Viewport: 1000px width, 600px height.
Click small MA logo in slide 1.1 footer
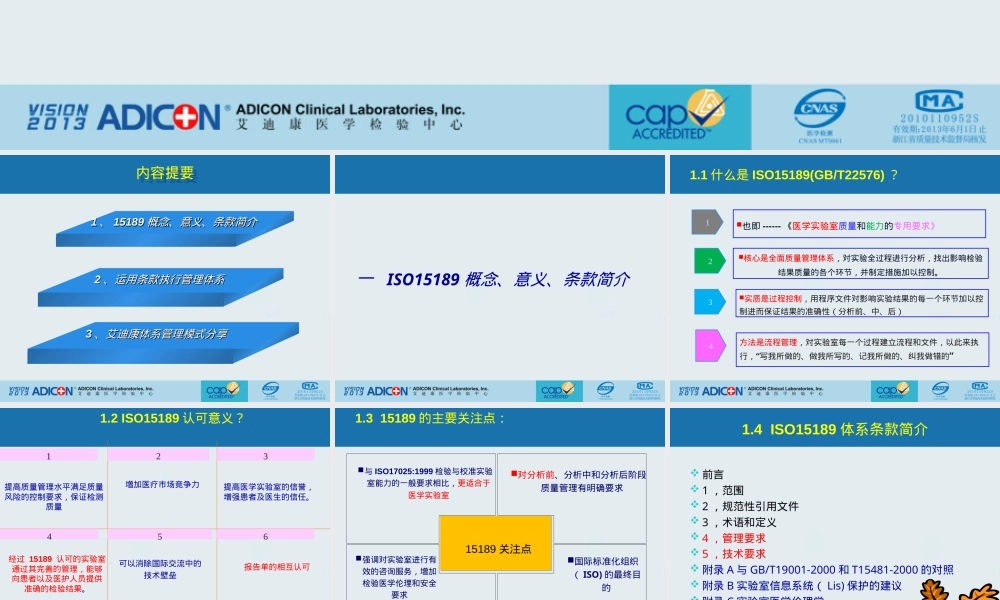tap(980, 386)
